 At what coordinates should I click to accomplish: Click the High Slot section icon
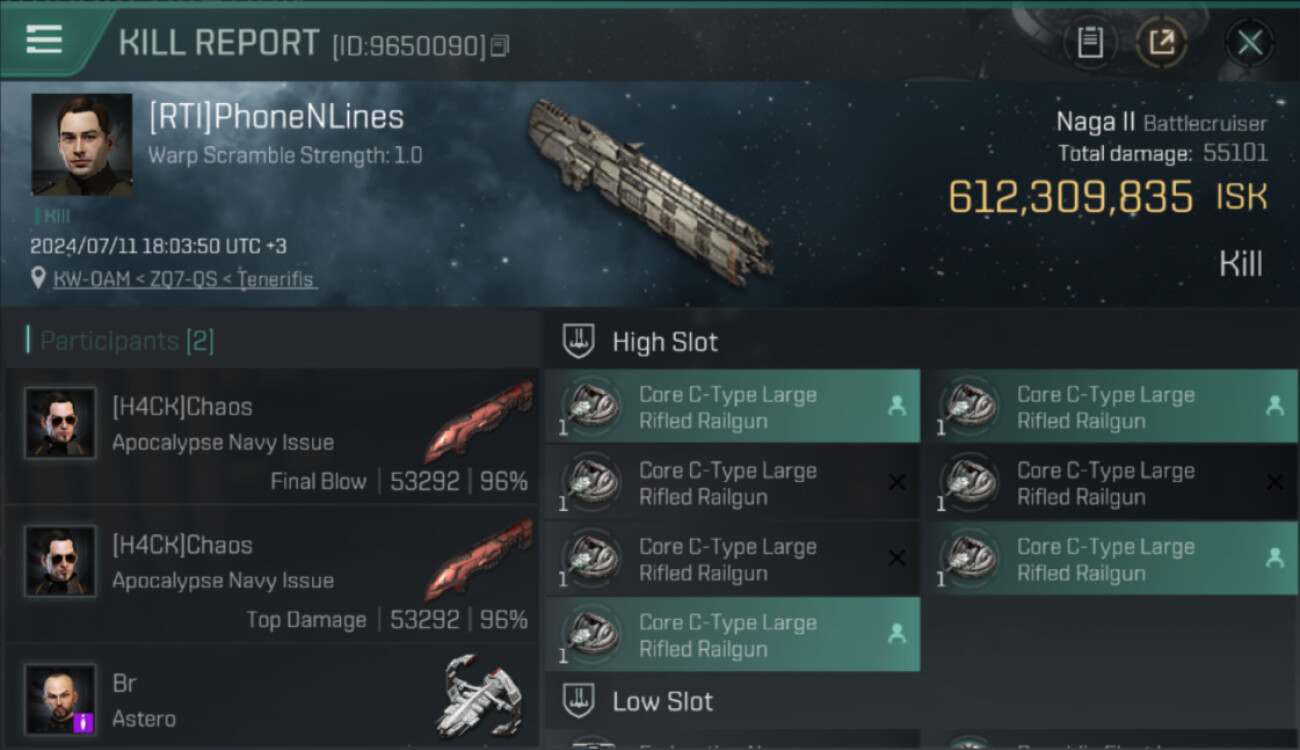click(578, 341)
